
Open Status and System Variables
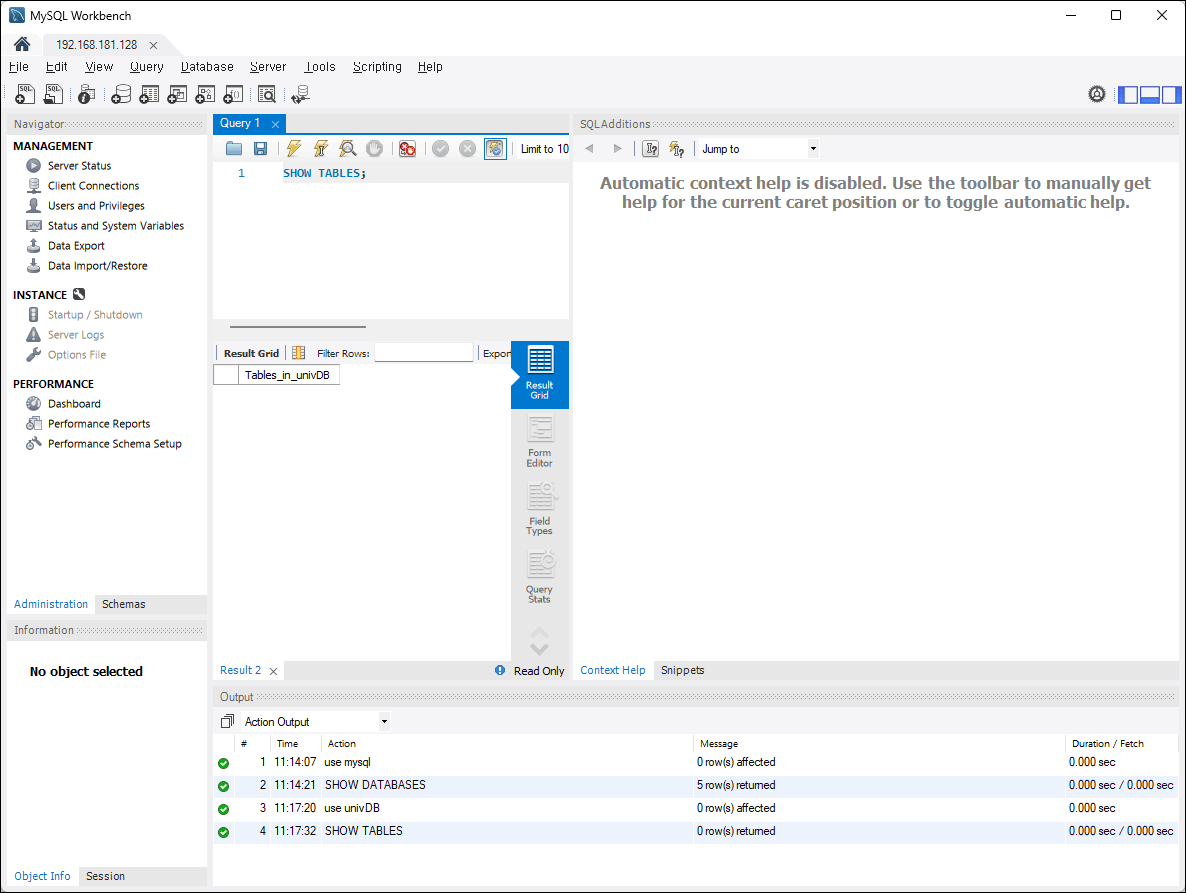point(116,225)
